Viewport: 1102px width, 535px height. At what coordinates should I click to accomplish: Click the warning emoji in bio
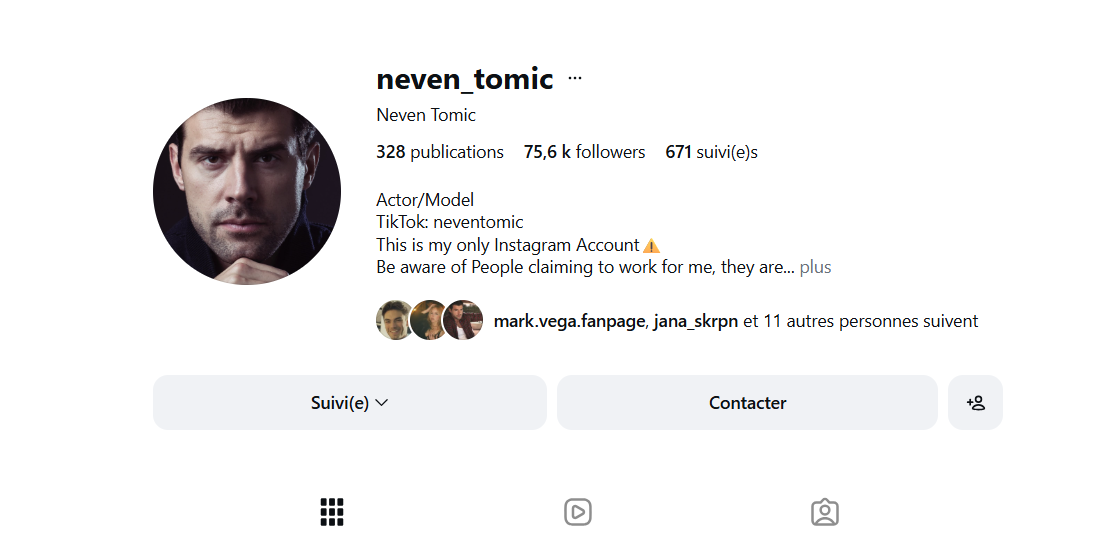tap(651, 245)
